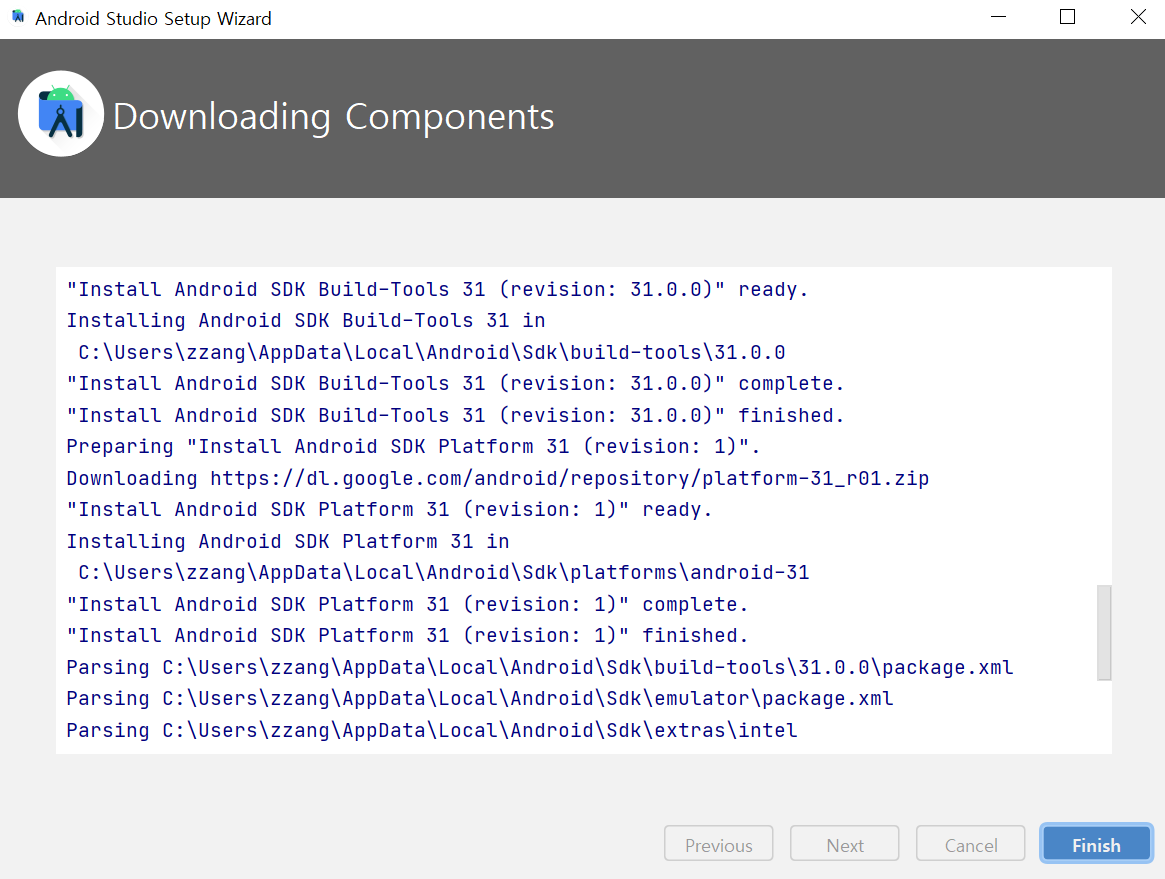
Task: Click the Build-Tools 31 'finished.' log line
Action: pyautogui.click(x=455, y=415)
